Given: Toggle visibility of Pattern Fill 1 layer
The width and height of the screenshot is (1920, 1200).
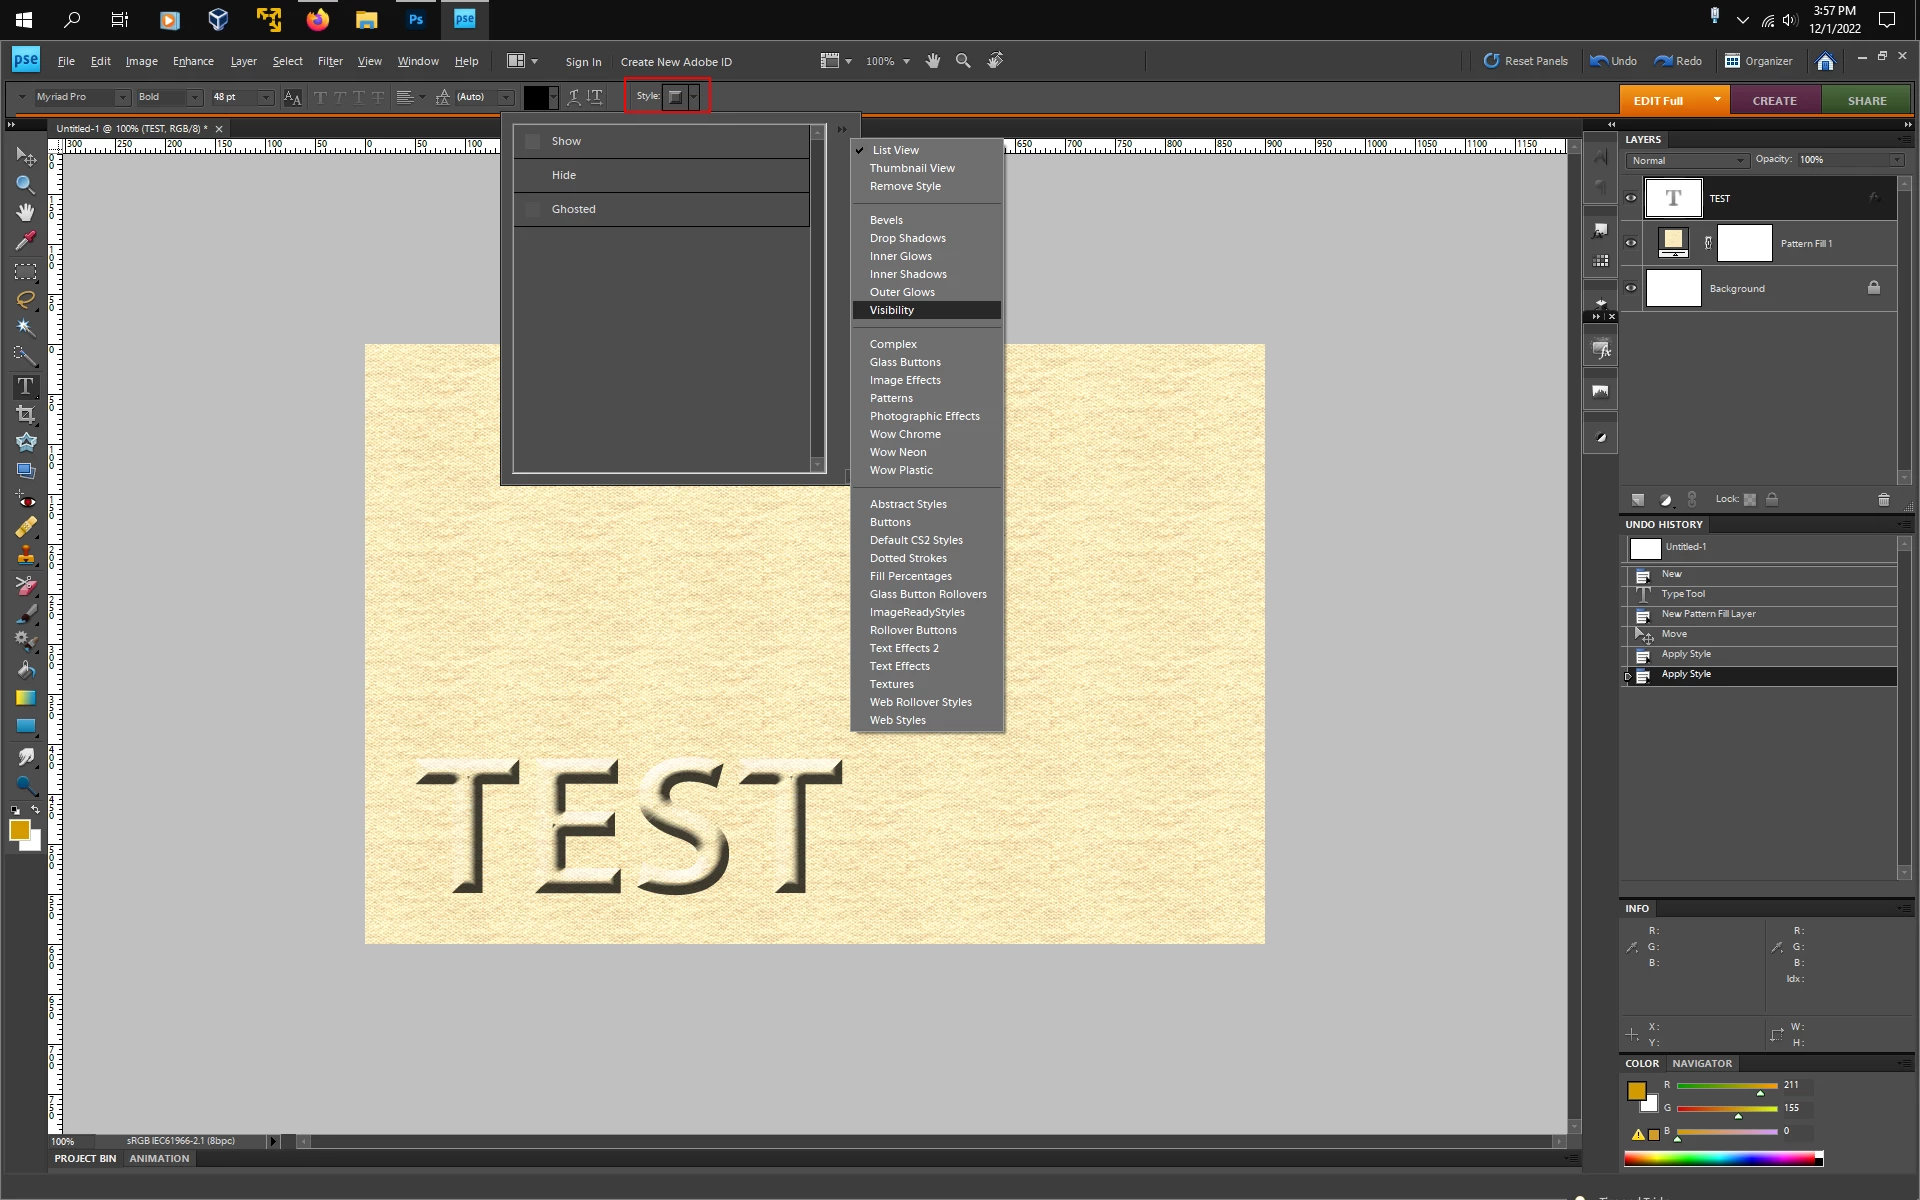Looking at the screenshot, I should [1631, 243].
